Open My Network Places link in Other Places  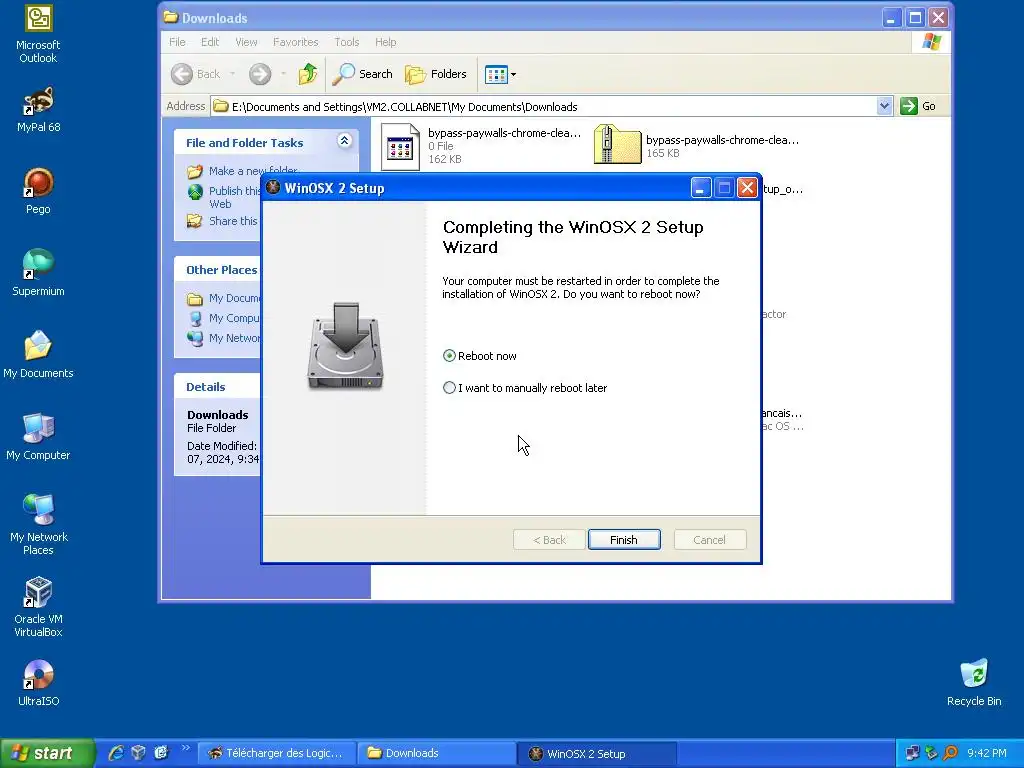click(223, 338)
